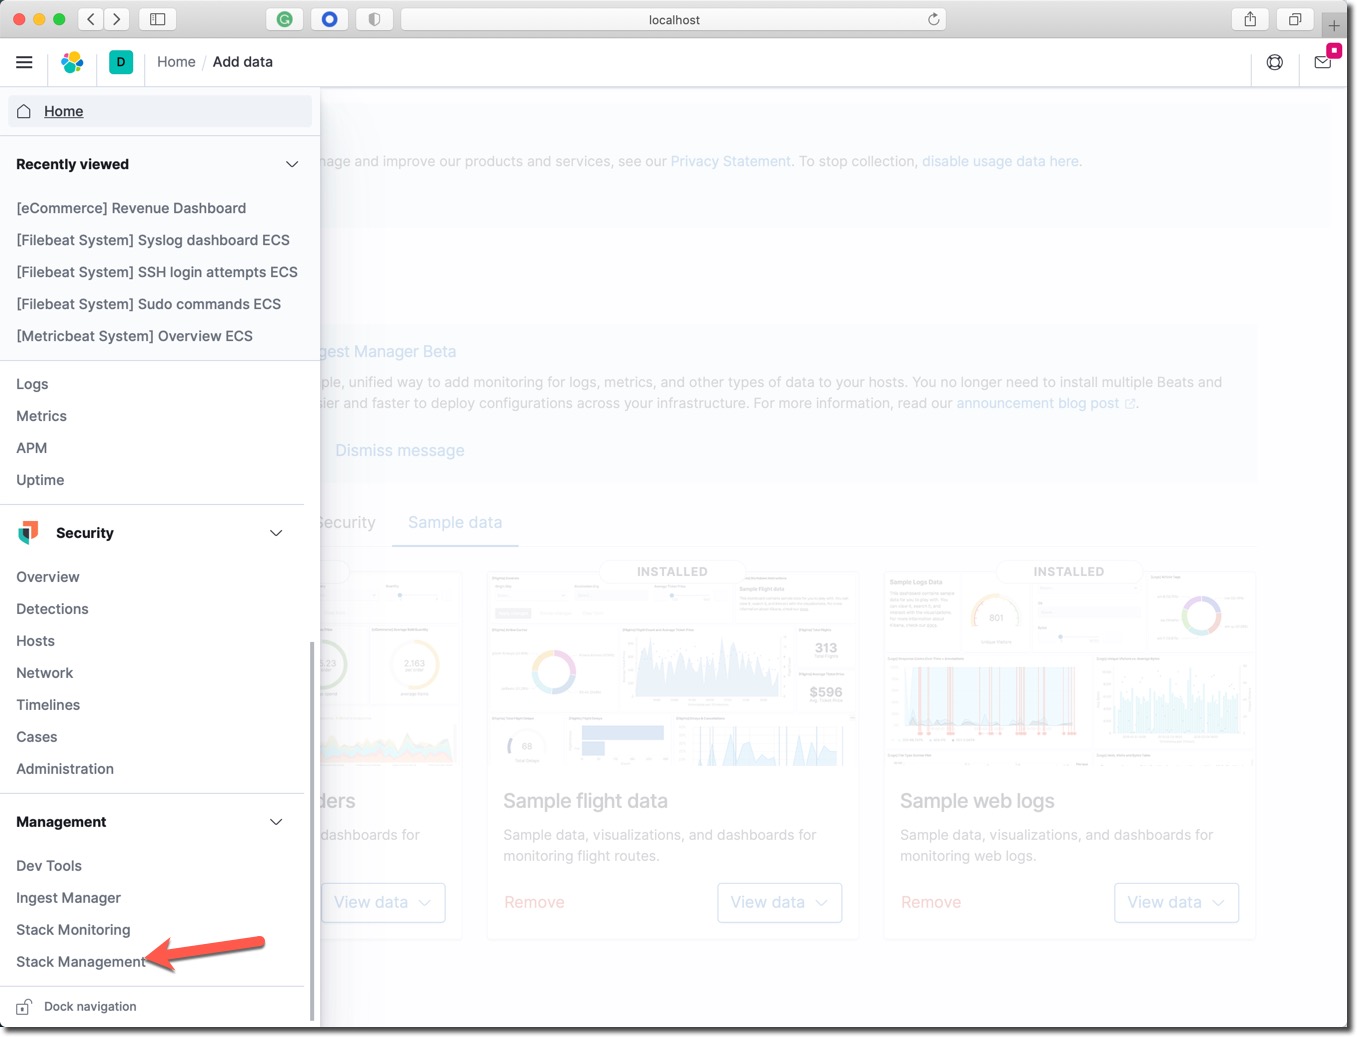Click disable usage data here link
1357x1037 pixels.
pyautogui.click(x=1000, y=161)
